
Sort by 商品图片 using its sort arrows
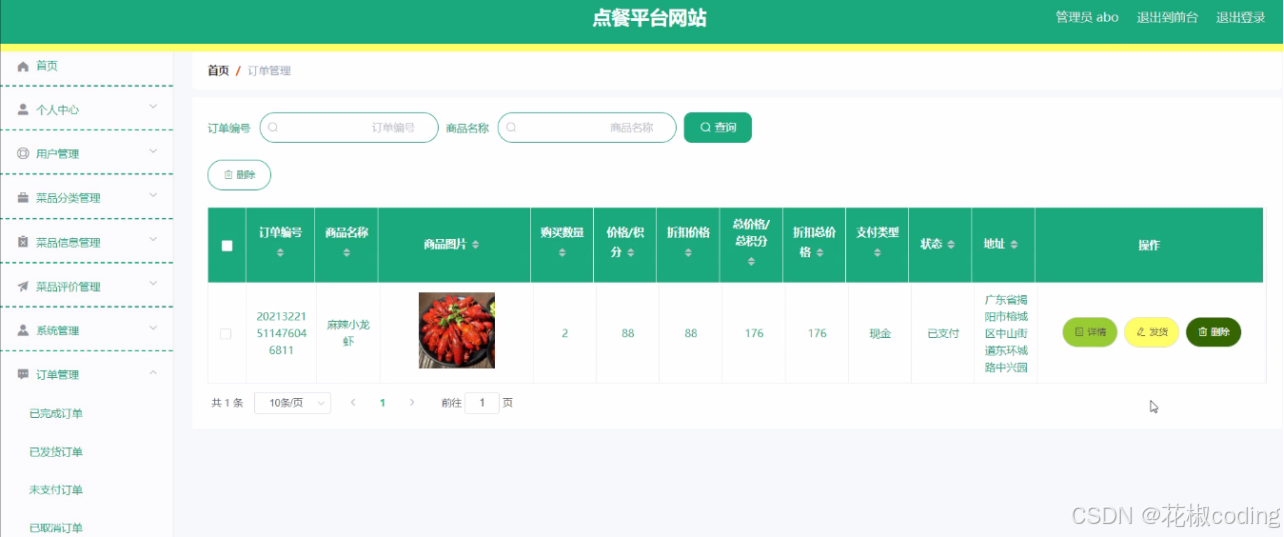(x=475, y=245)
